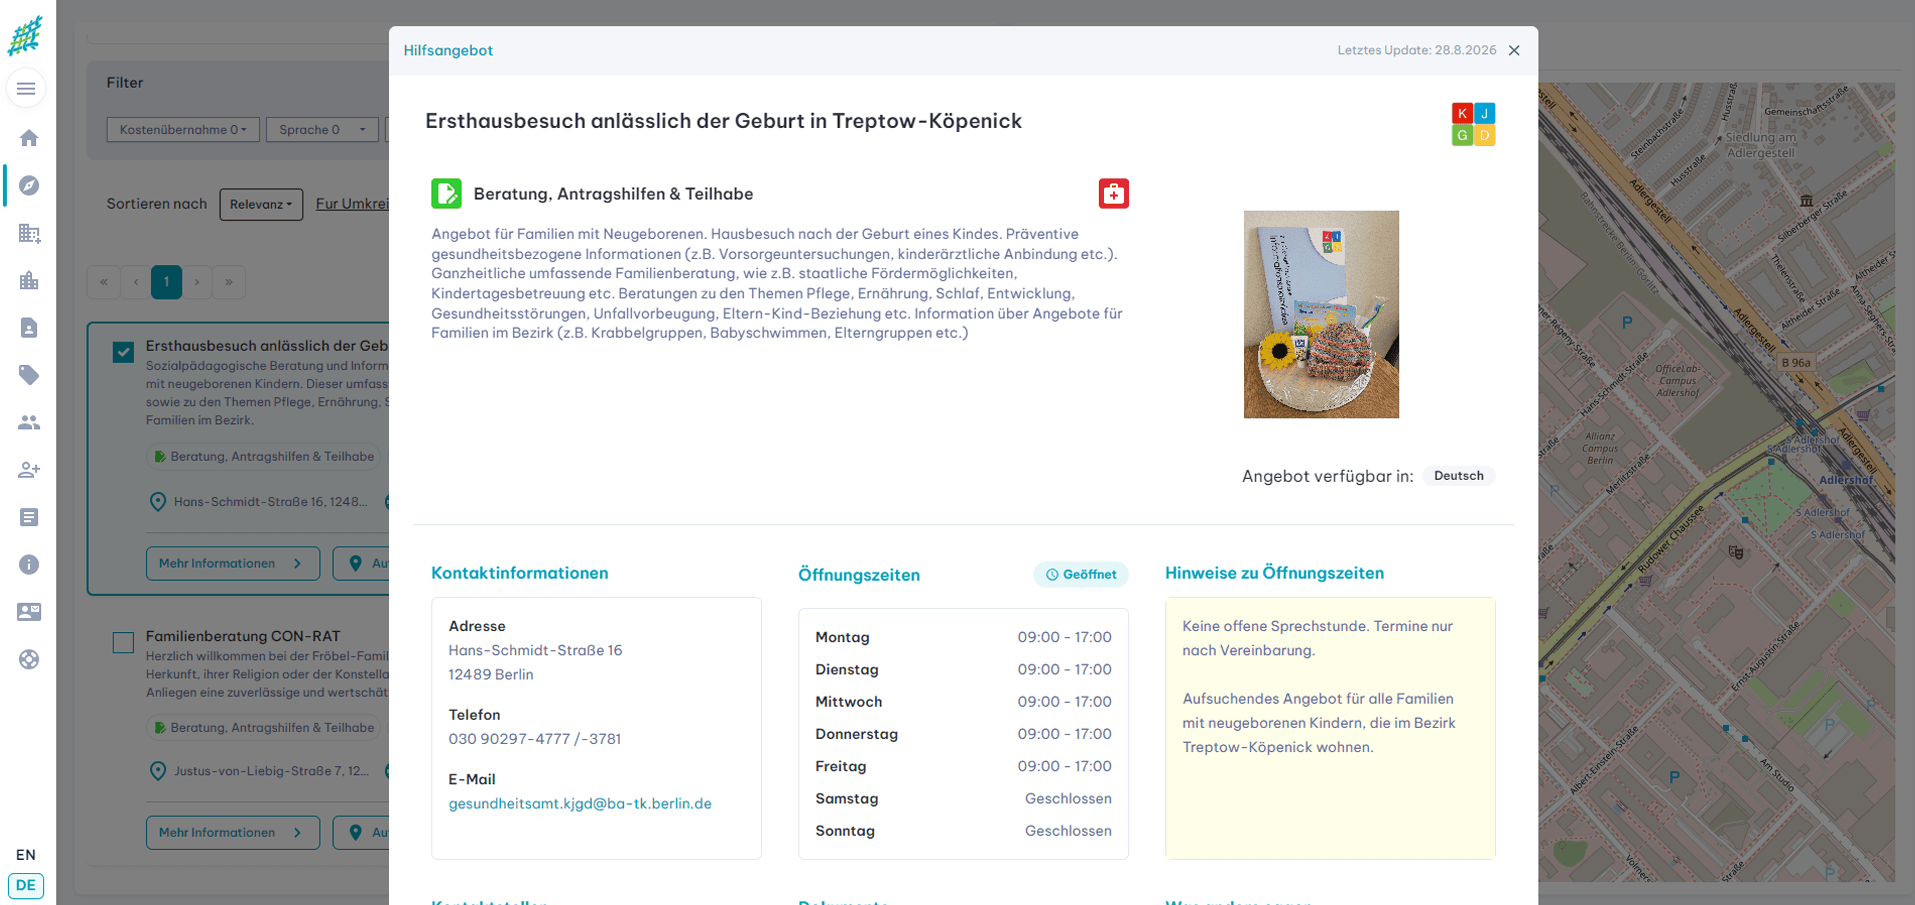Open the contact card icon in sidebar
This screenshot has height=905, width=1915.
point(29,612)
